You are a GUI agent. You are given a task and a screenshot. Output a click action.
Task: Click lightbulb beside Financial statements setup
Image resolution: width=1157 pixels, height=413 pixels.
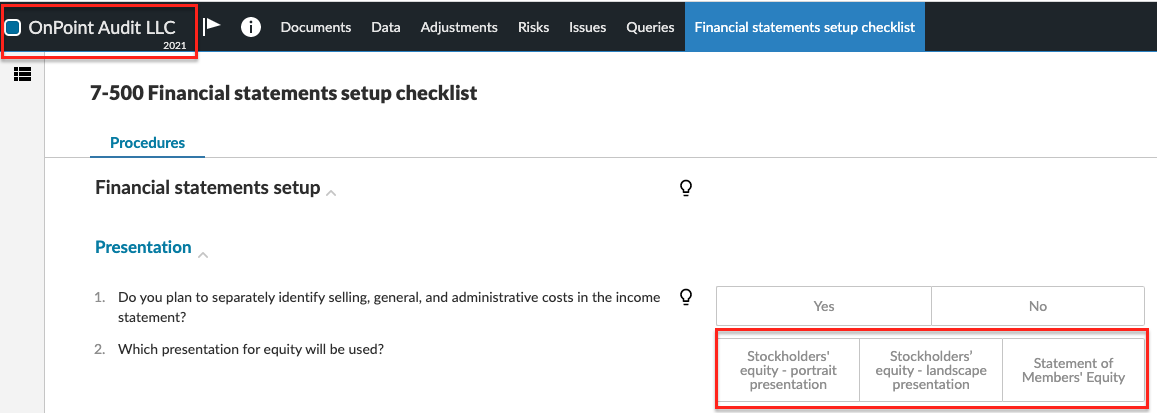[686, 187]
